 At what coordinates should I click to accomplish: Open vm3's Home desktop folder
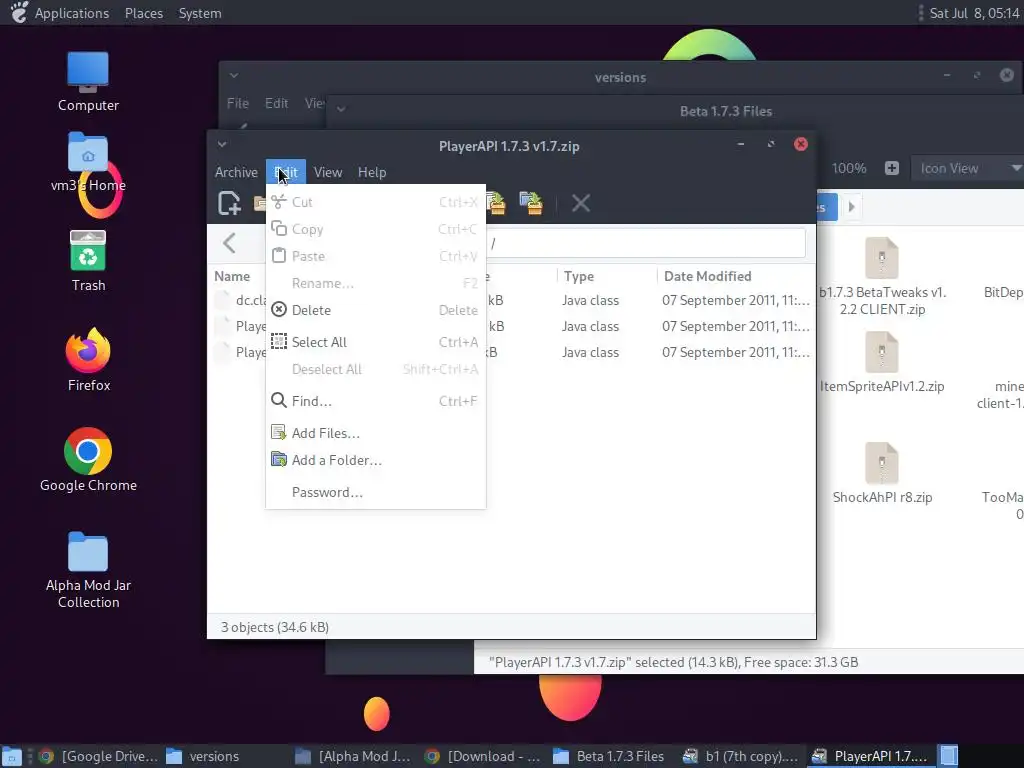[x=88, y=162]
